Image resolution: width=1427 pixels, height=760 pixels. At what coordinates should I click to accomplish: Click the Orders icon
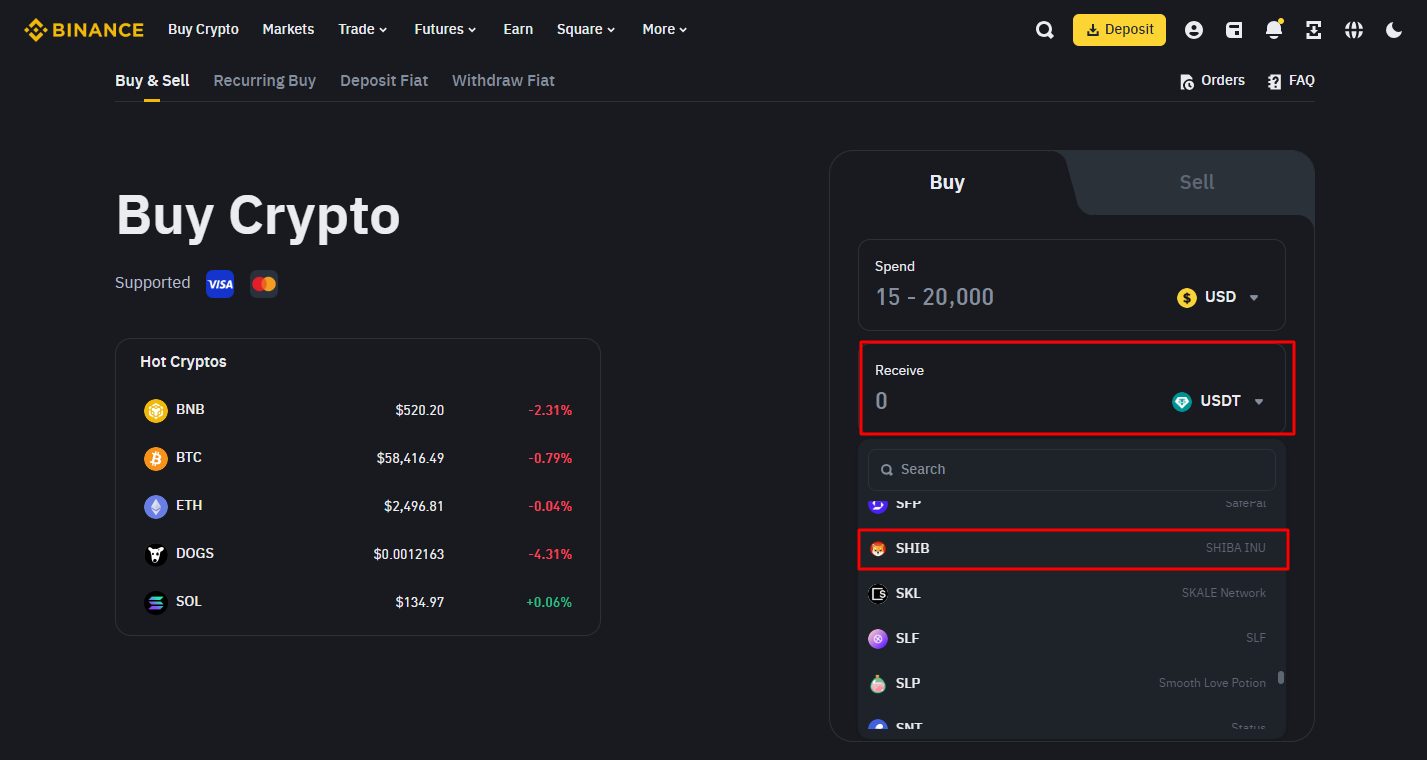pos(1187,82)
